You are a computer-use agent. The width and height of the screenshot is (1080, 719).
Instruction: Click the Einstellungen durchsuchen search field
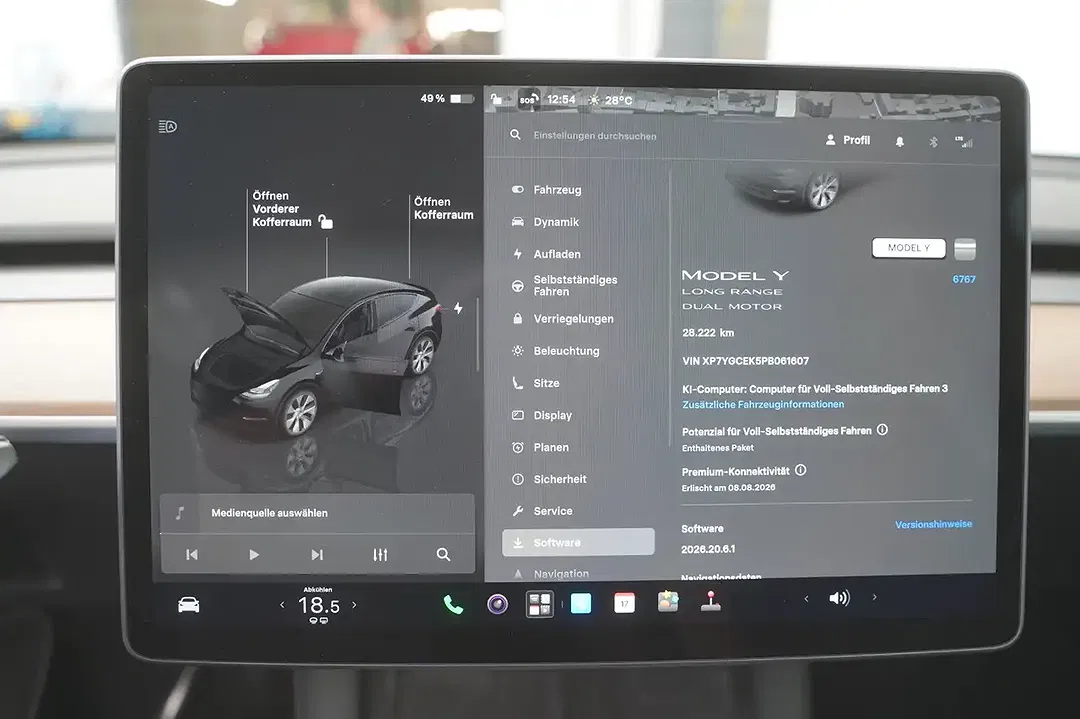tap(595, 136)
